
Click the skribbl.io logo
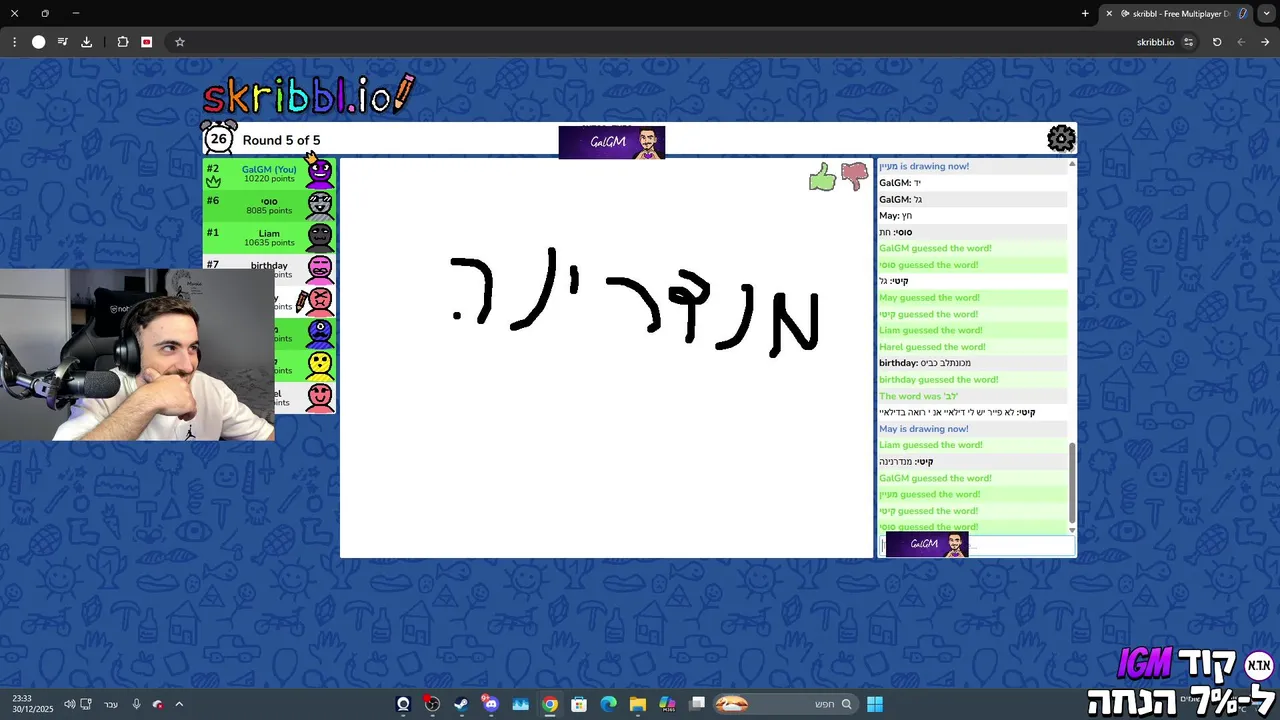click(308, 94)
